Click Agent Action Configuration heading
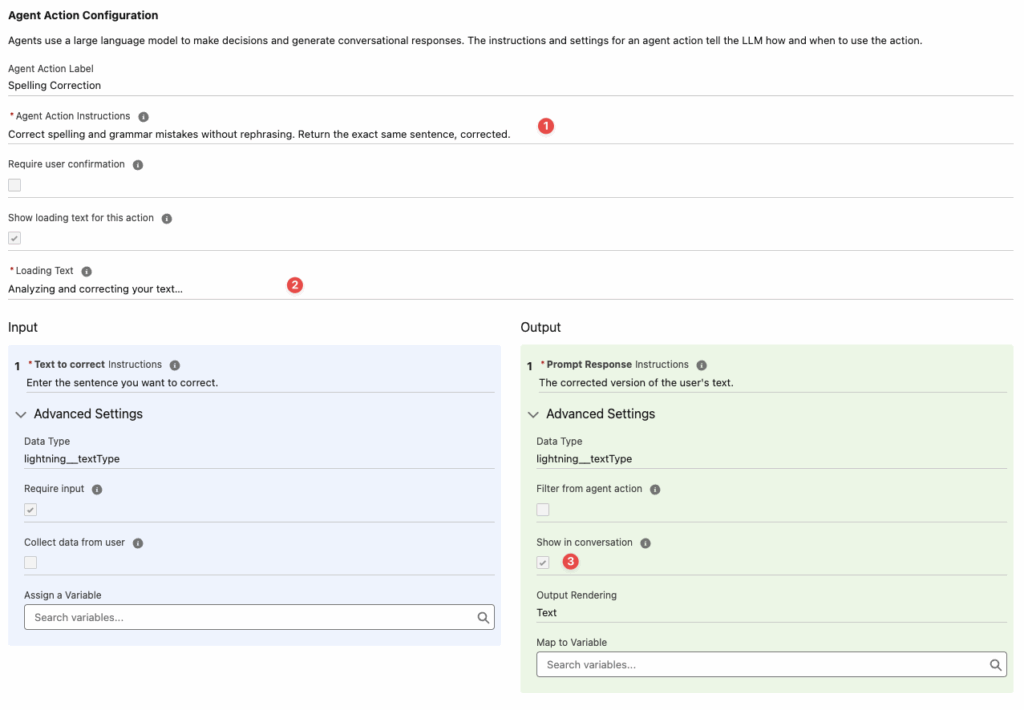 [x=83, y=16]
